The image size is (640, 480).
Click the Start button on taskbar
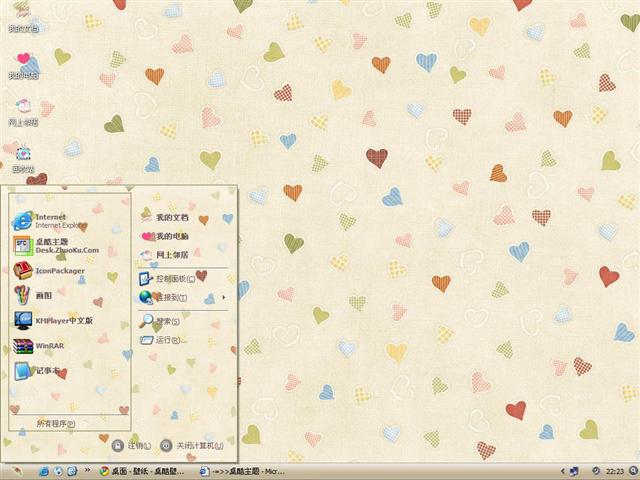16,472
